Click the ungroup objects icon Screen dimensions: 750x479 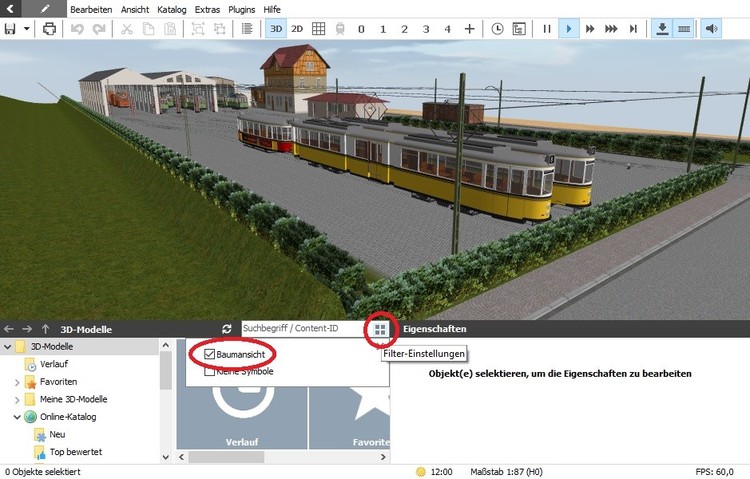pos(220,29)
